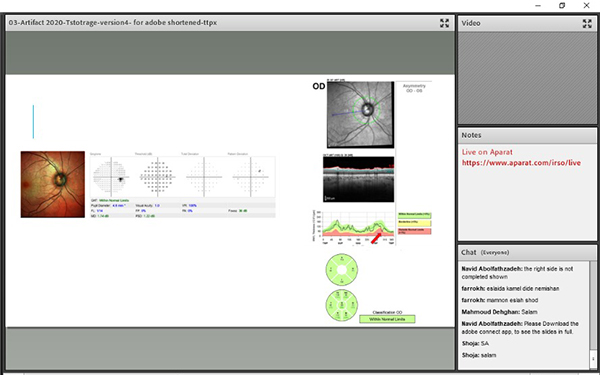Open the aparat.com/irso/live link
The height and width of the screenshot is (375, 600).
click(x=521, y=163)
